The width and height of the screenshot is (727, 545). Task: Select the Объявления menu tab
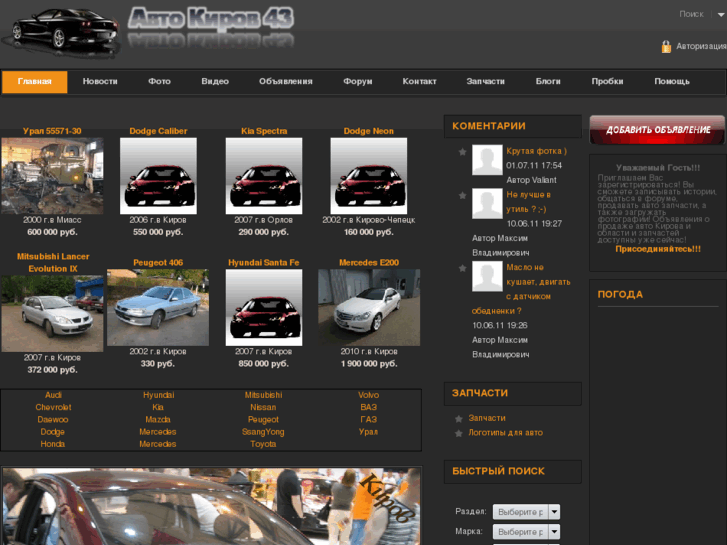(x=285, y=82)
